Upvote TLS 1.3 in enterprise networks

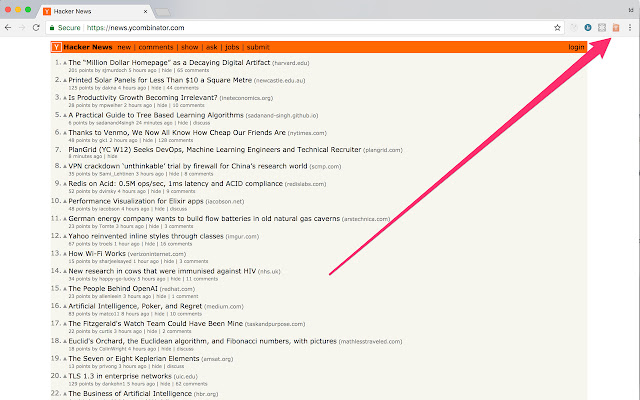[x=64, y=377]
